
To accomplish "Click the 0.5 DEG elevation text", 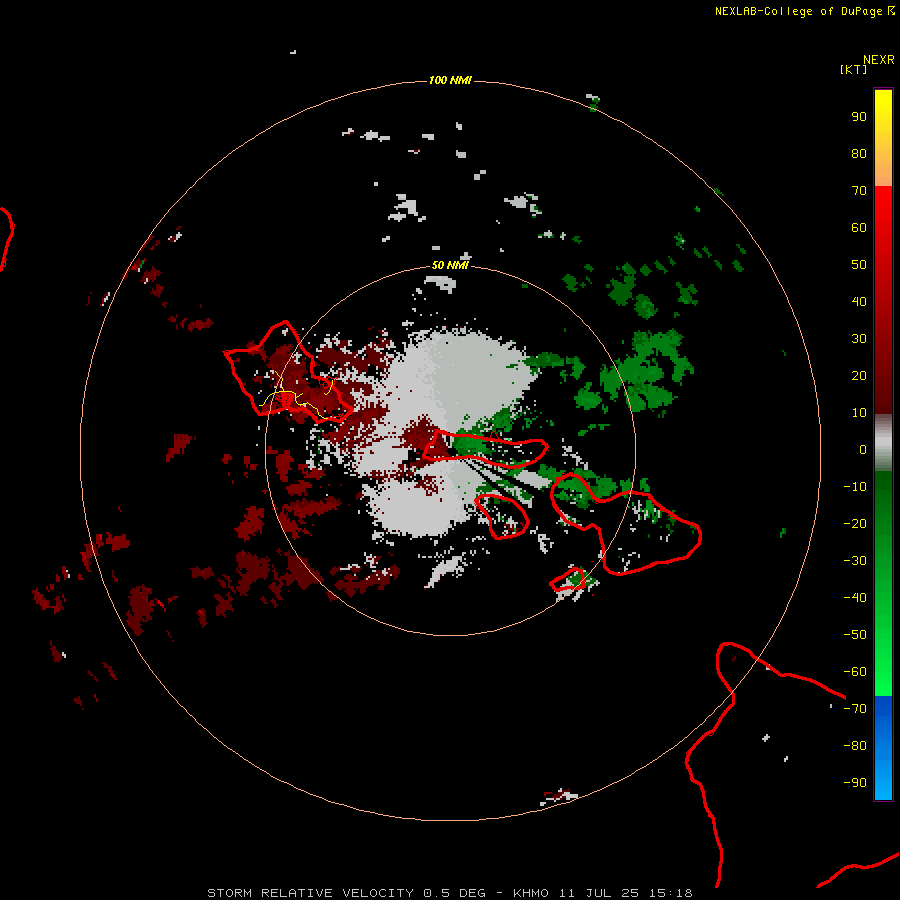I will coord(455,893).
